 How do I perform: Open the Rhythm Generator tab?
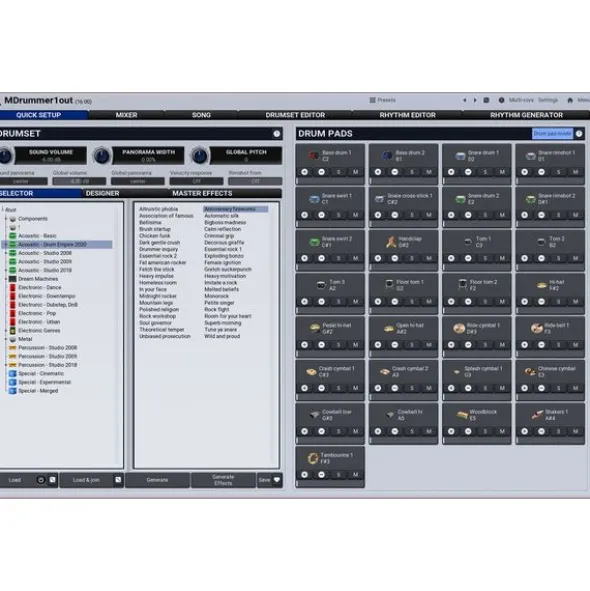526,115
